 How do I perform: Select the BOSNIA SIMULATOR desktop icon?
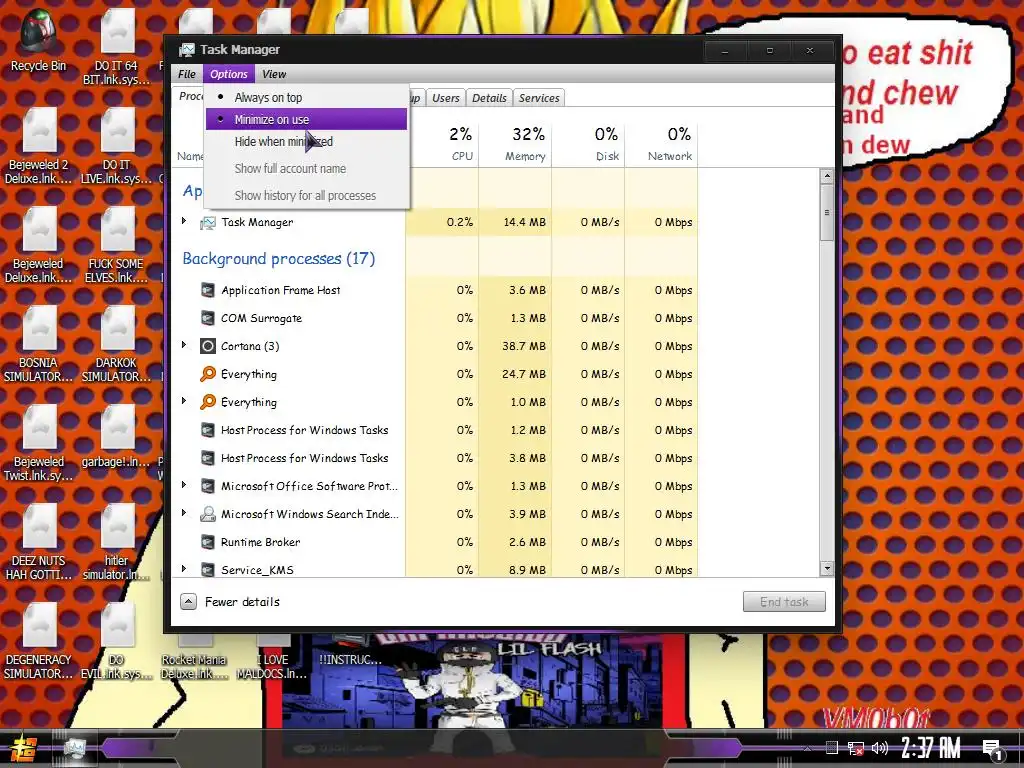pos(39,345)
